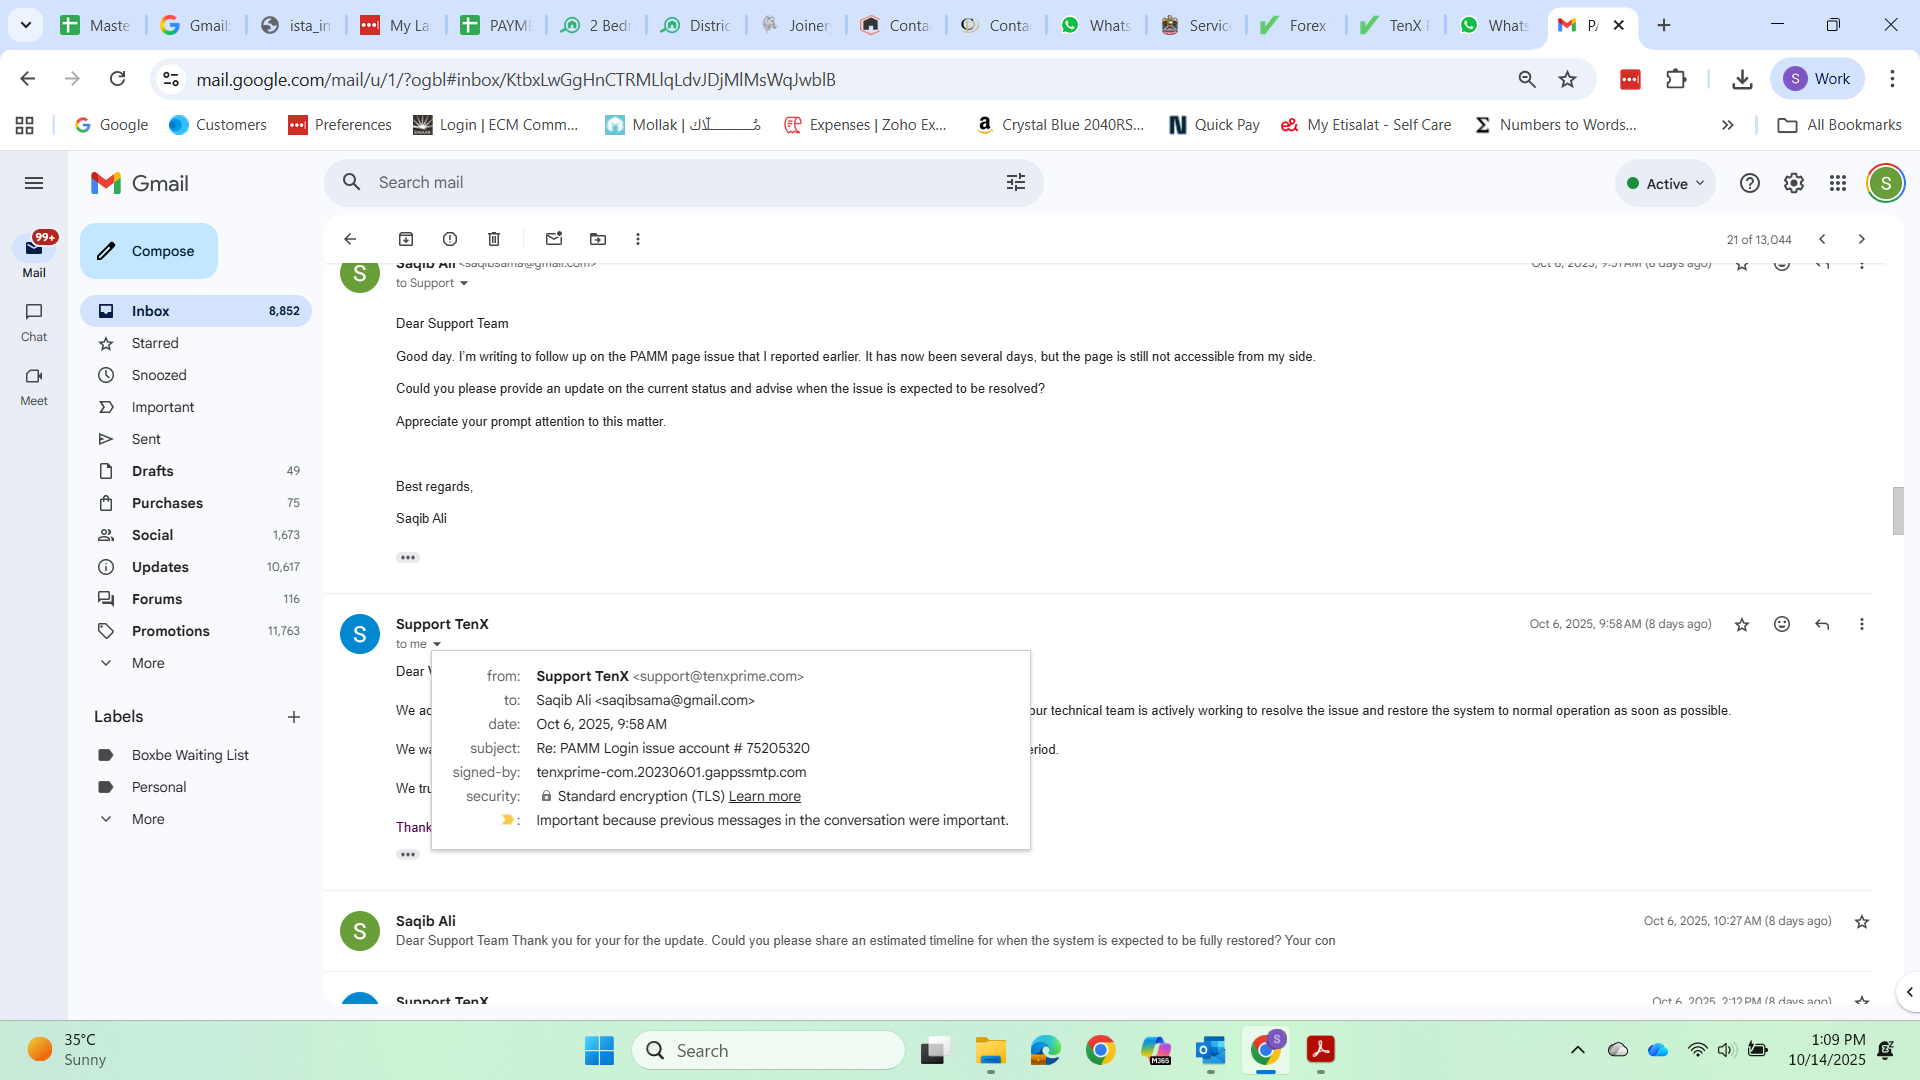
Task: Open the Sent folder
Action: (x=146, y=439)
